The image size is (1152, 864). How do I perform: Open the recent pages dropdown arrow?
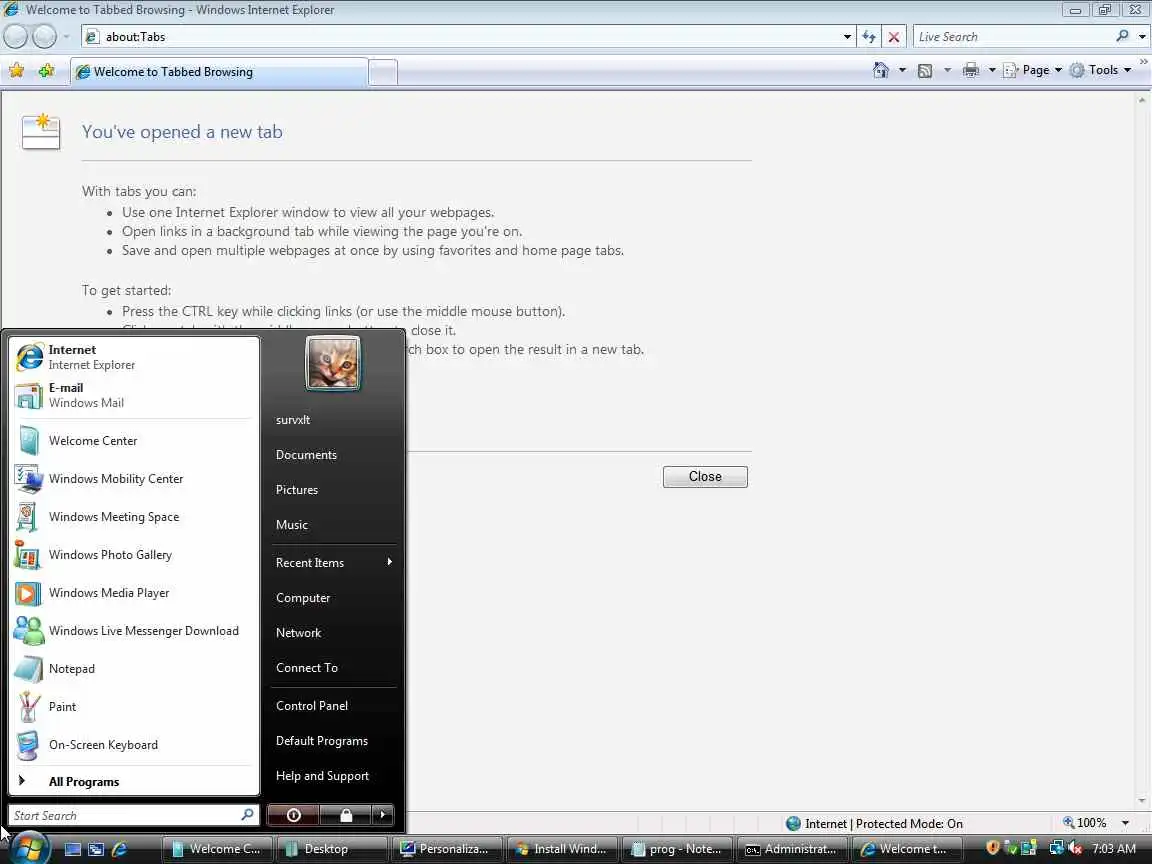[66, 36]
